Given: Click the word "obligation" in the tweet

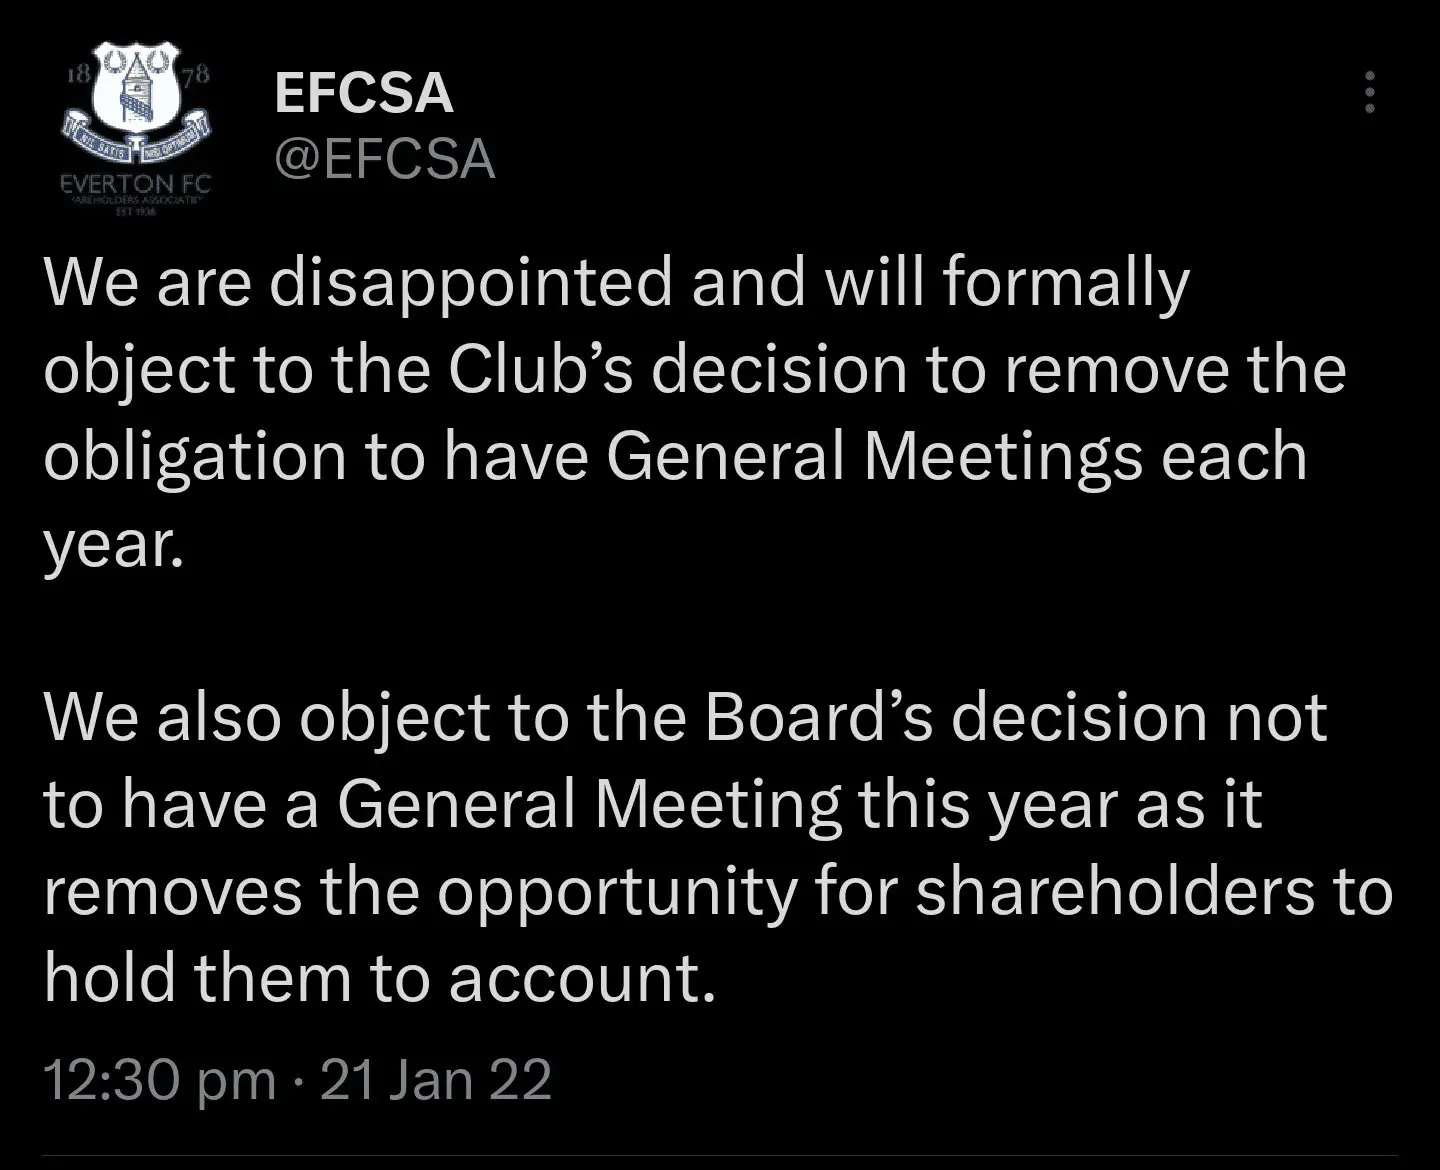Looking at the screenshot, I should pos(194,456).
